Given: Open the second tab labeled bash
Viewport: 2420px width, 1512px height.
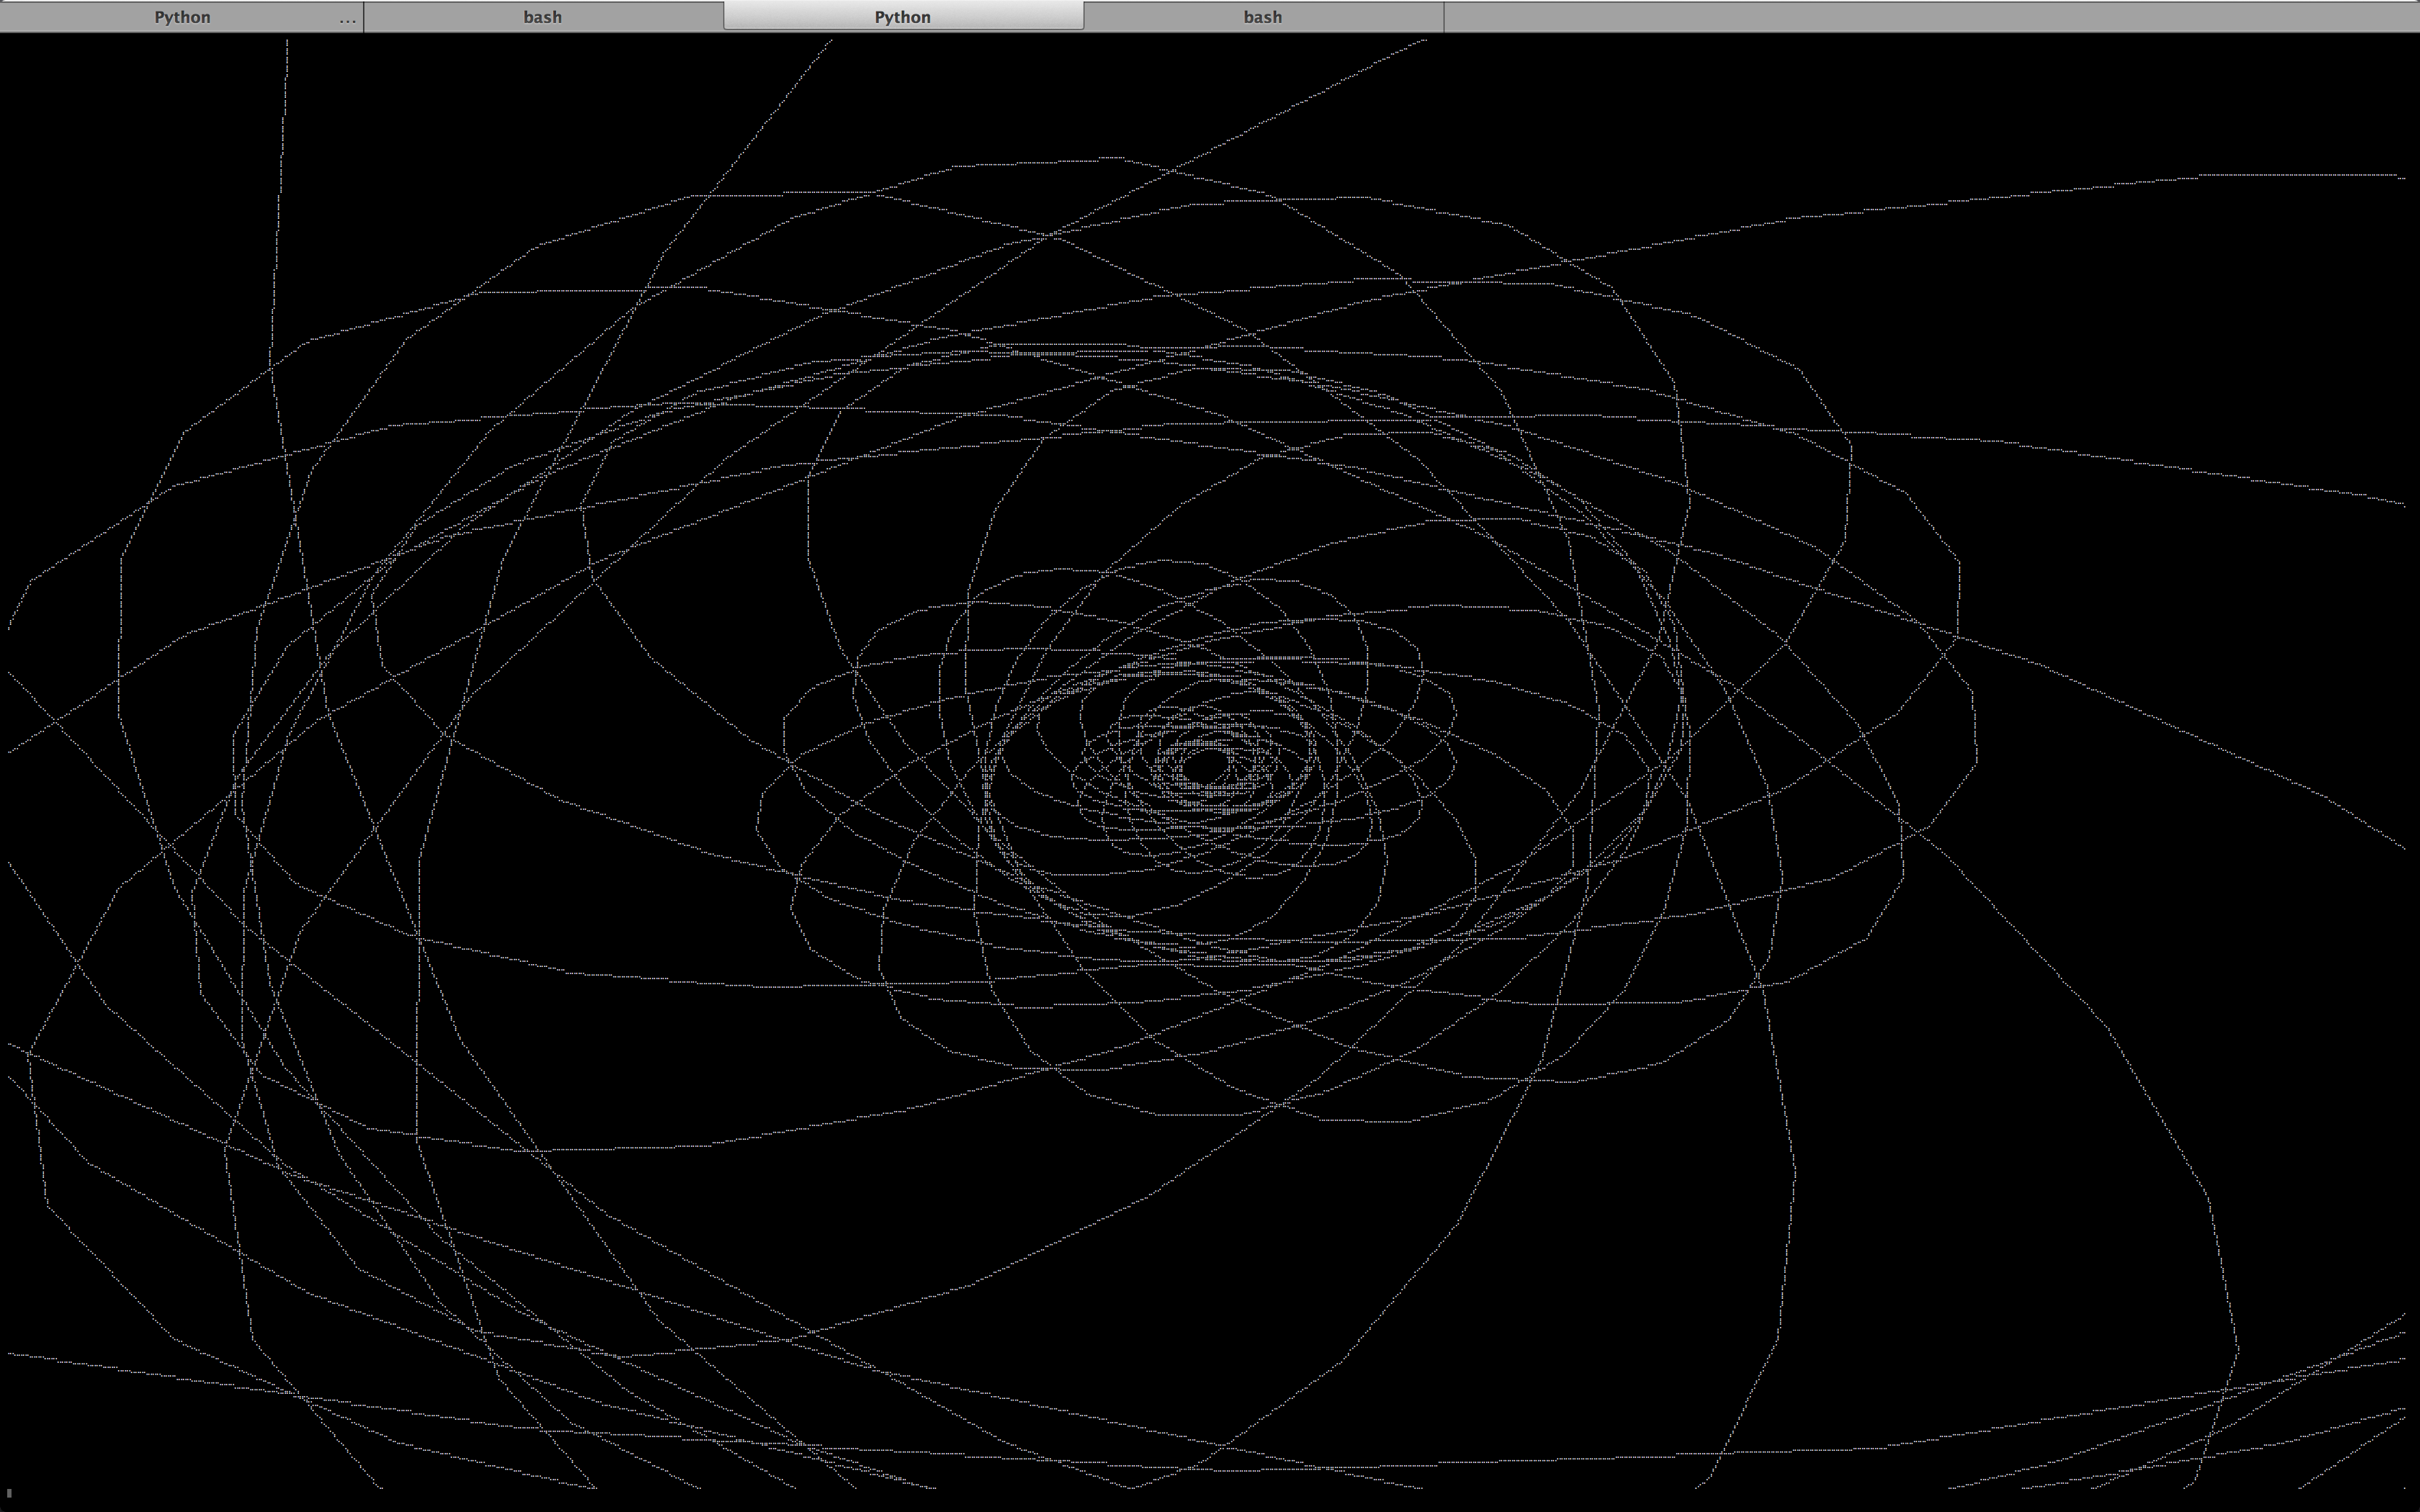Looking at the screenshot, I should 542,17.
